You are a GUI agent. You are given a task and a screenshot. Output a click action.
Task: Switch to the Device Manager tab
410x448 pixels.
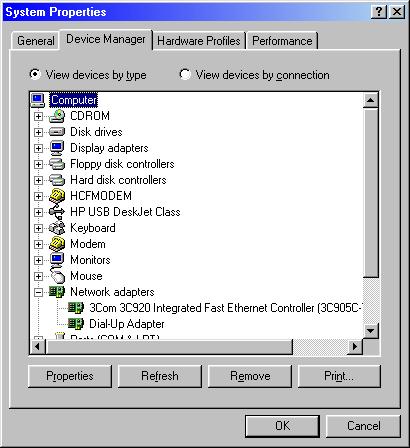point(106,39)
